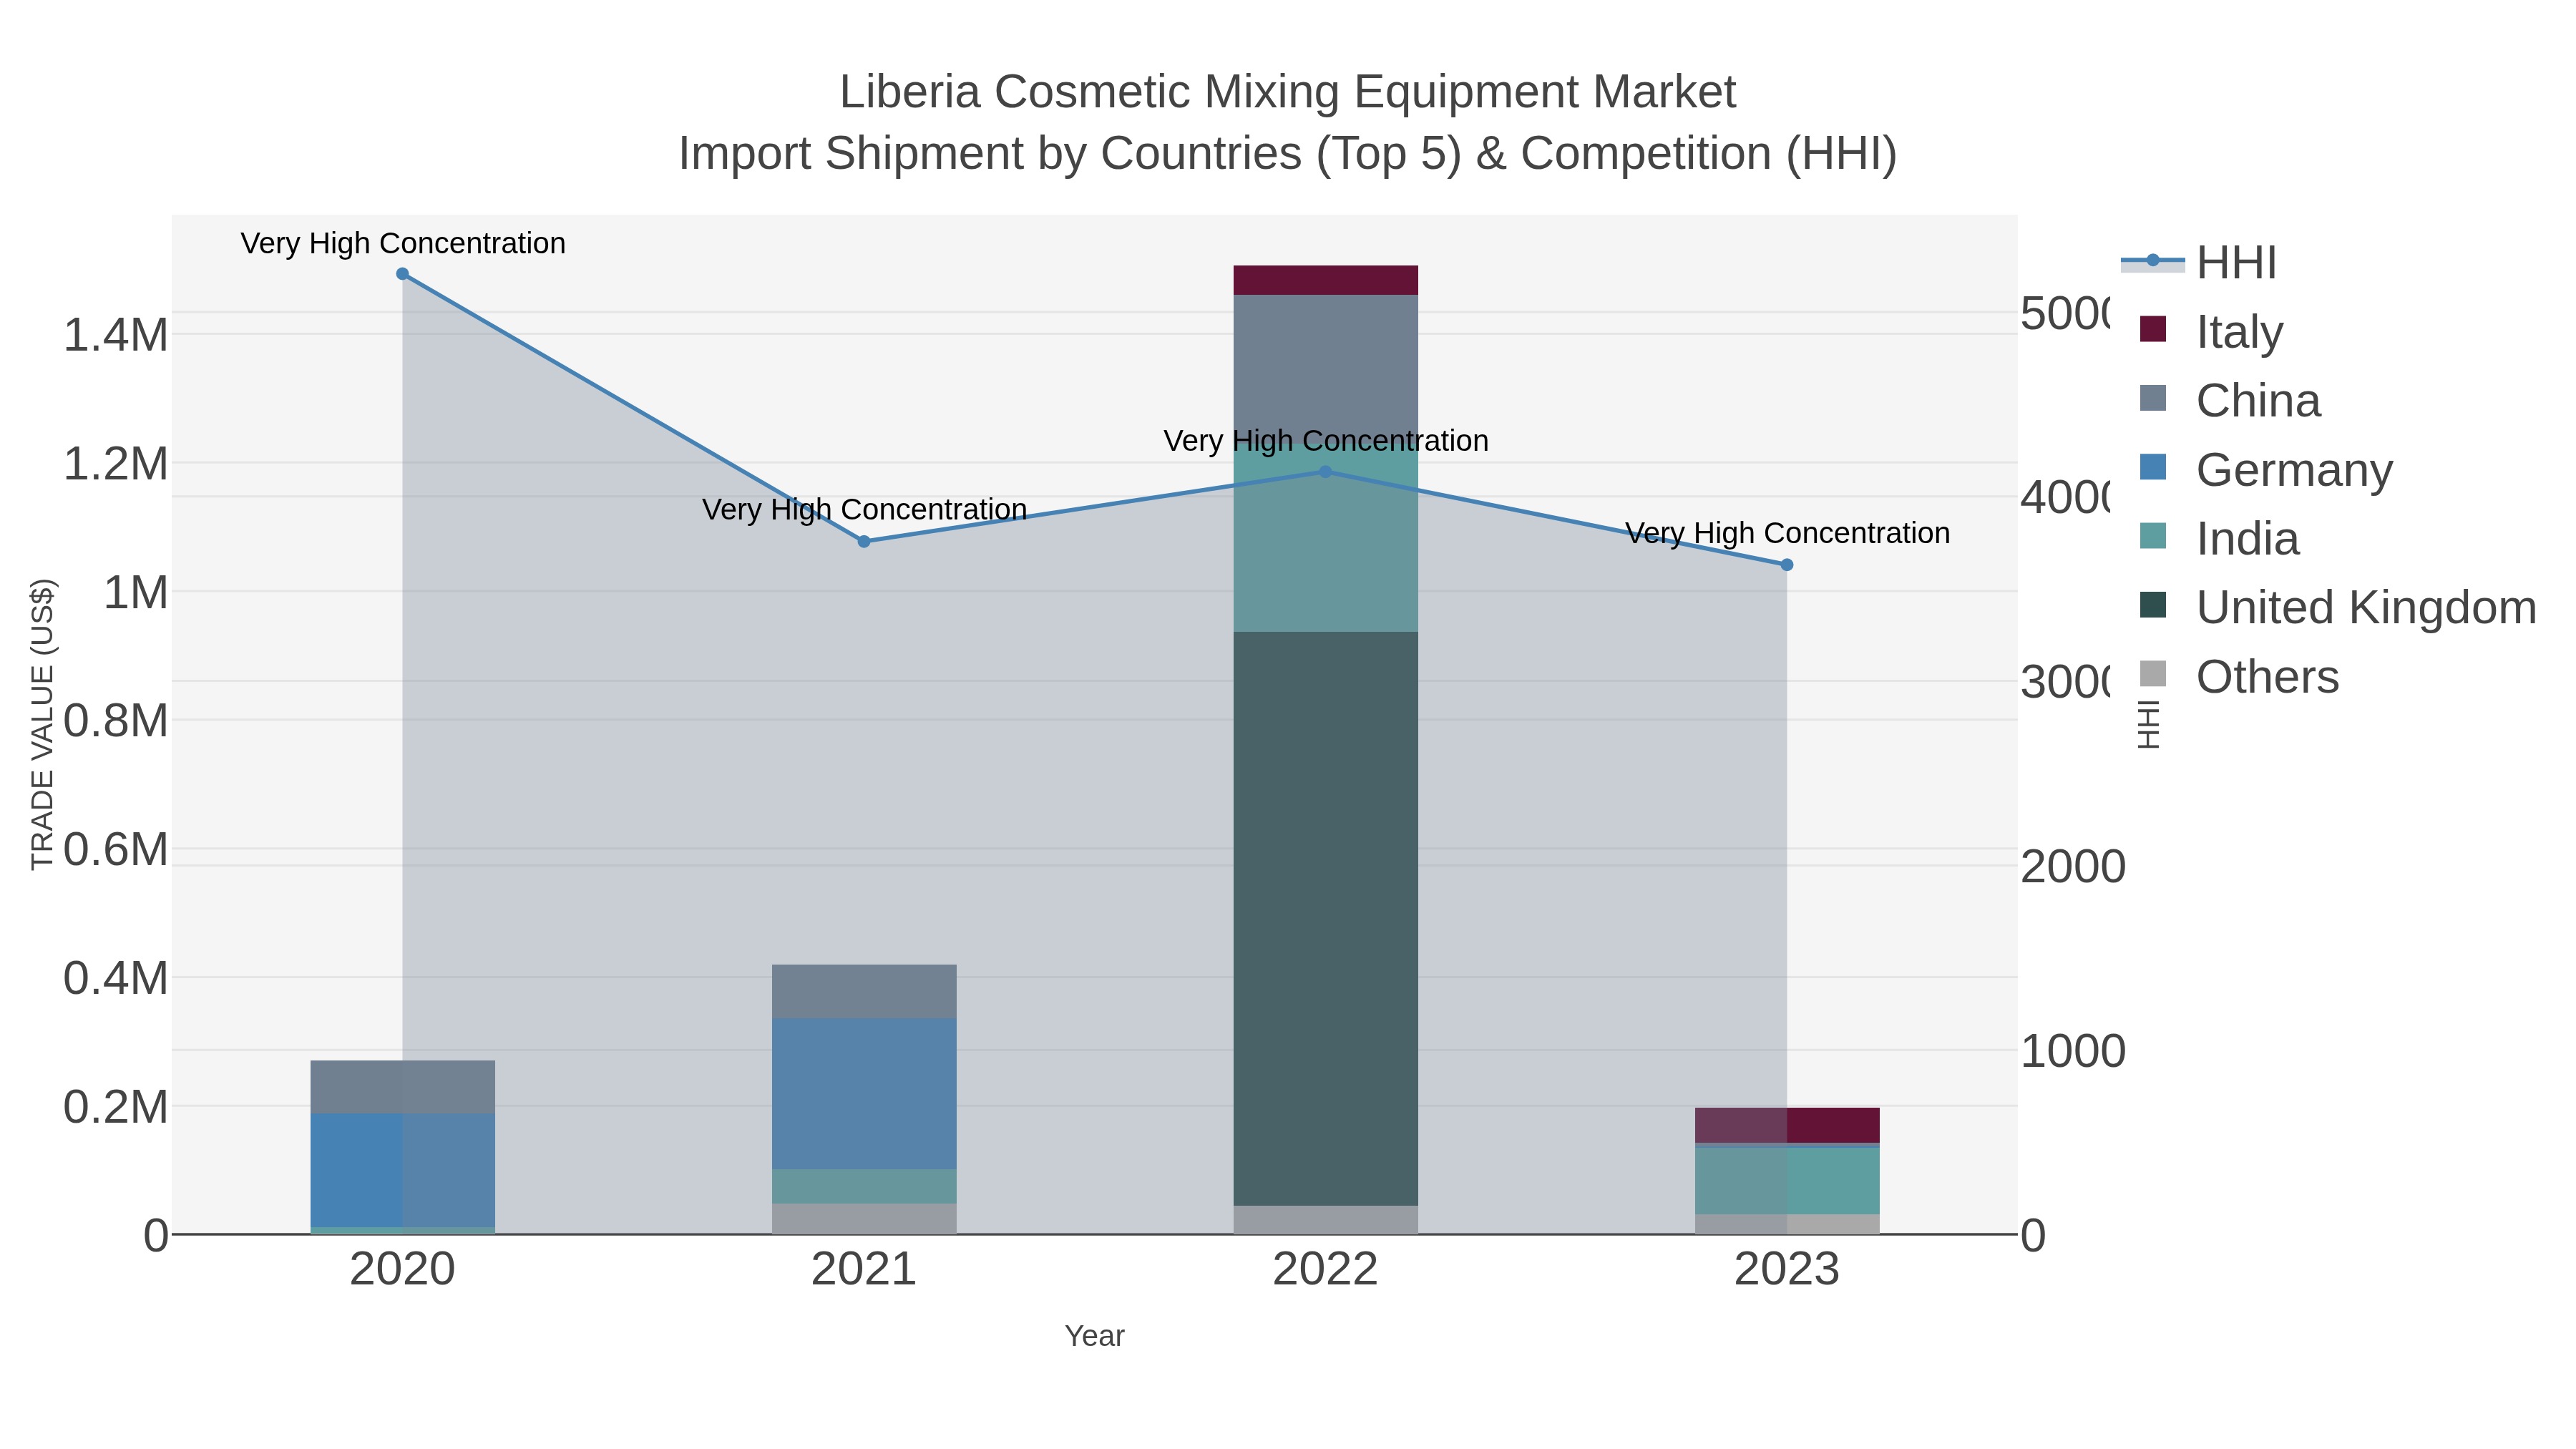2576x1449 pixels.
Task: Click the Italy color swatch in legend
Action: 2153,329
